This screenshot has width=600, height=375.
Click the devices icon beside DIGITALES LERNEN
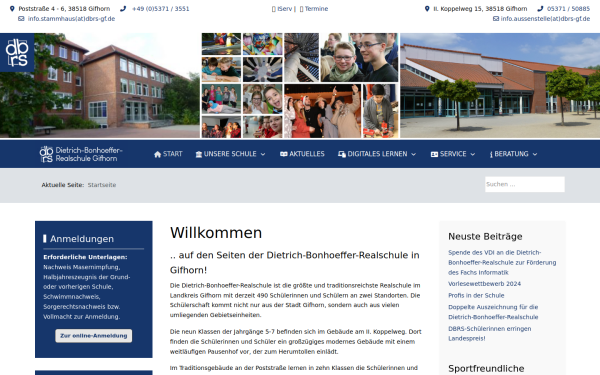pyautogui.click(x=342, y=154)
